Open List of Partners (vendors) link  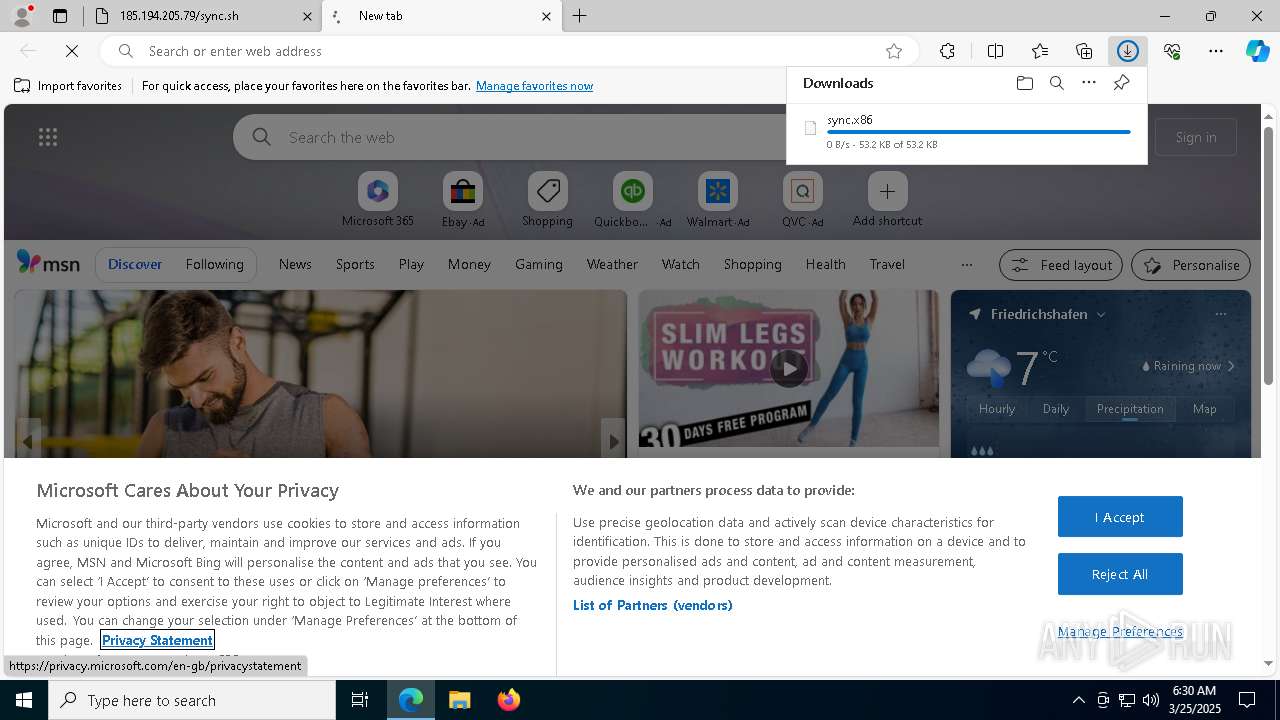653,605
